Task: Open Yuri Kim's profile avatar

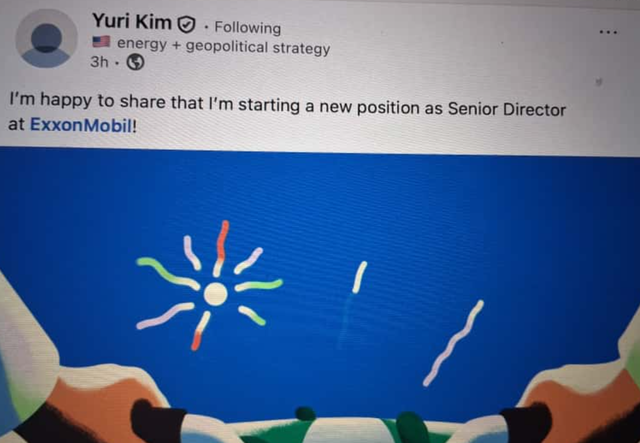Action: point(46,38)
